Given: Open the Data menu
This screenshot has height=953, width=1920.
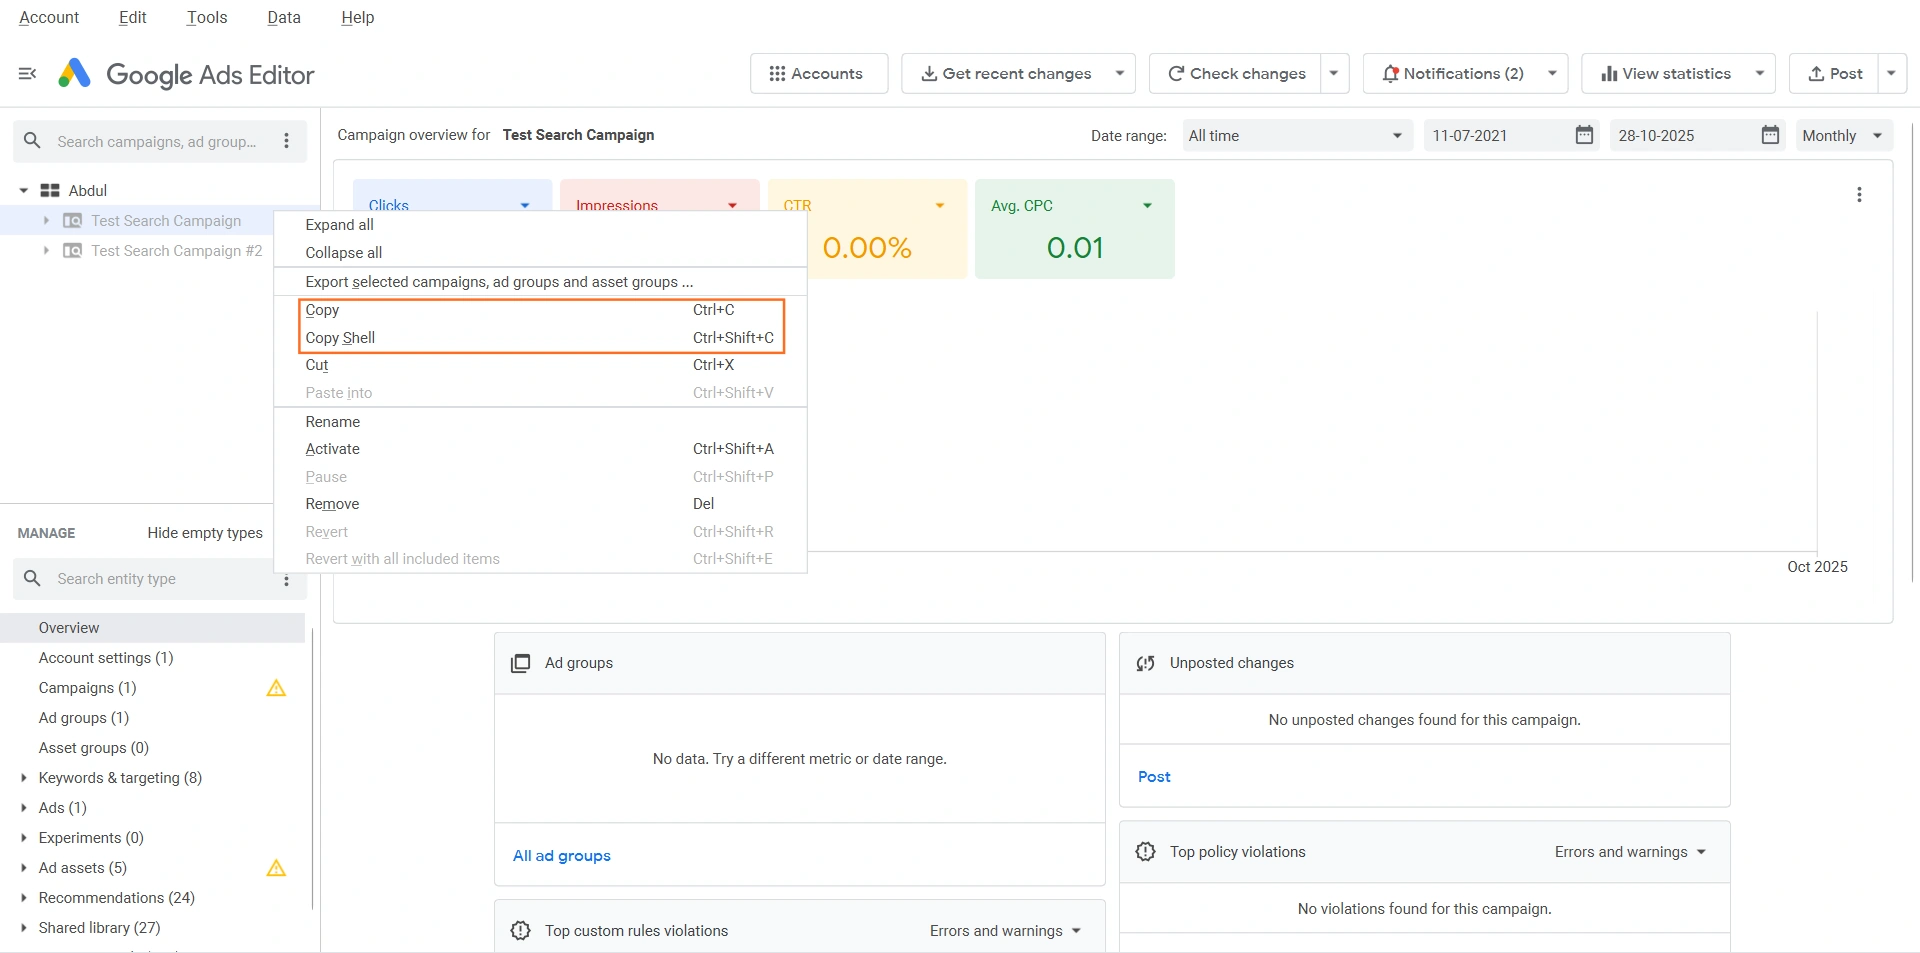Looking at the screenshot, I should point(284,18).
